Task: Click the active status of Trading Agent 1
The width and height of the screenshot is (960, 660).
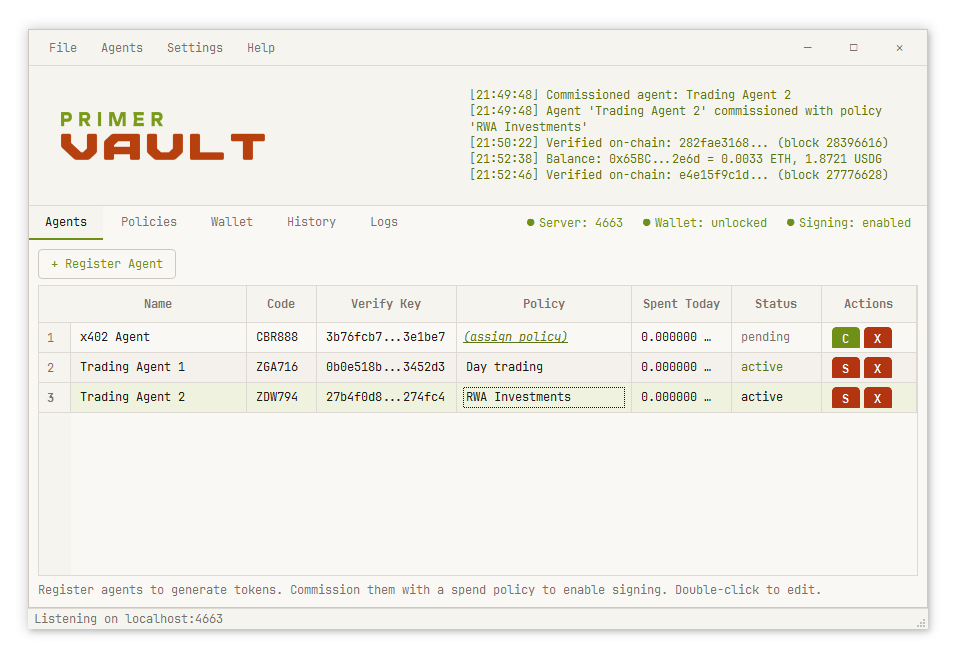Action: (762, 367)
